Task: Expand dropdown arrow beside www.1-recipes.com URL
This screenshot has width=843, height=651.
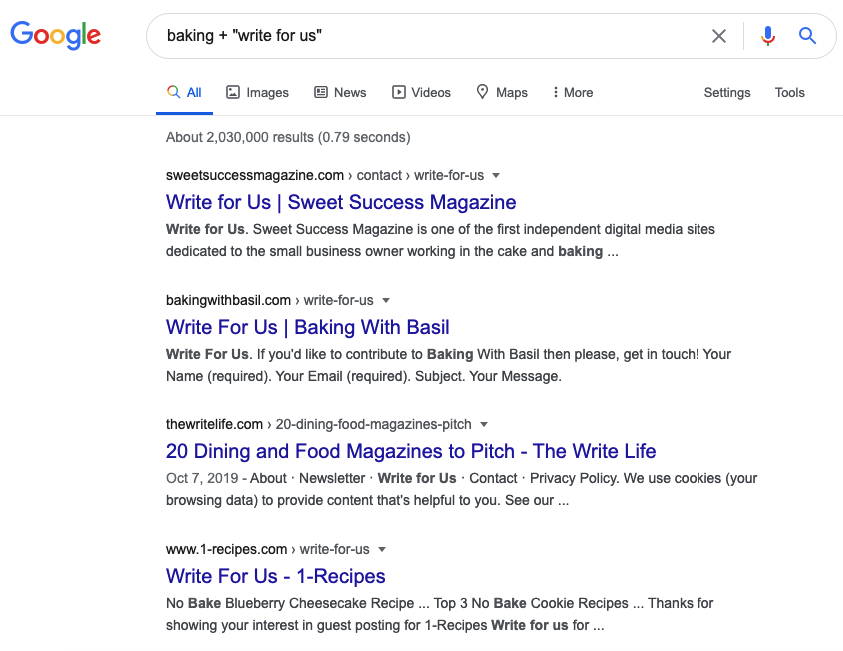Action: tap(382, 549)
